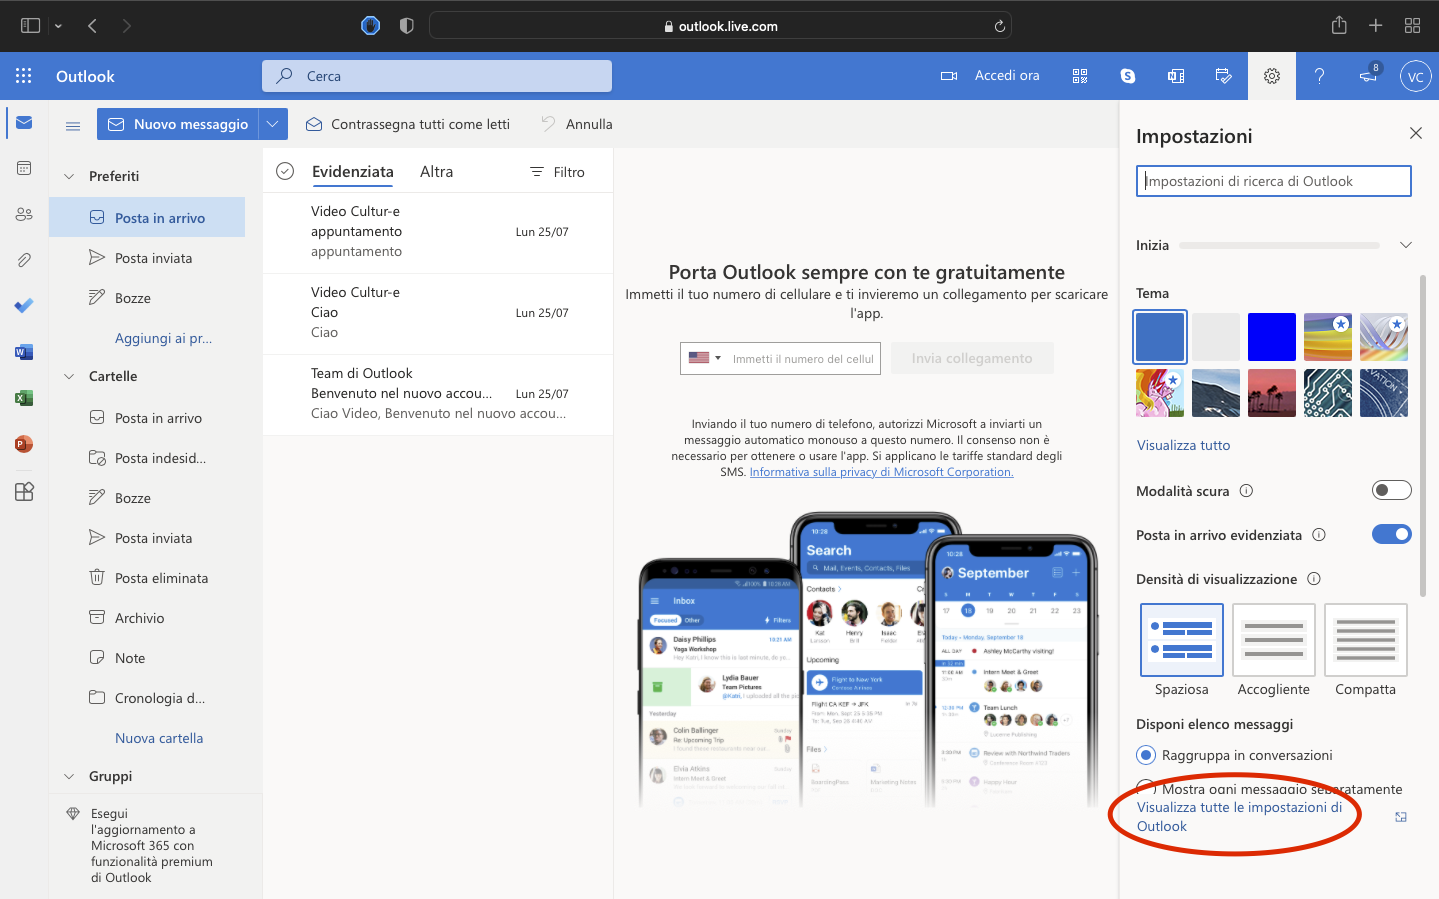The image size is (1439, 899).
Task: Open OneNote from the top toolbar
Action: (x=1175, y=75)
